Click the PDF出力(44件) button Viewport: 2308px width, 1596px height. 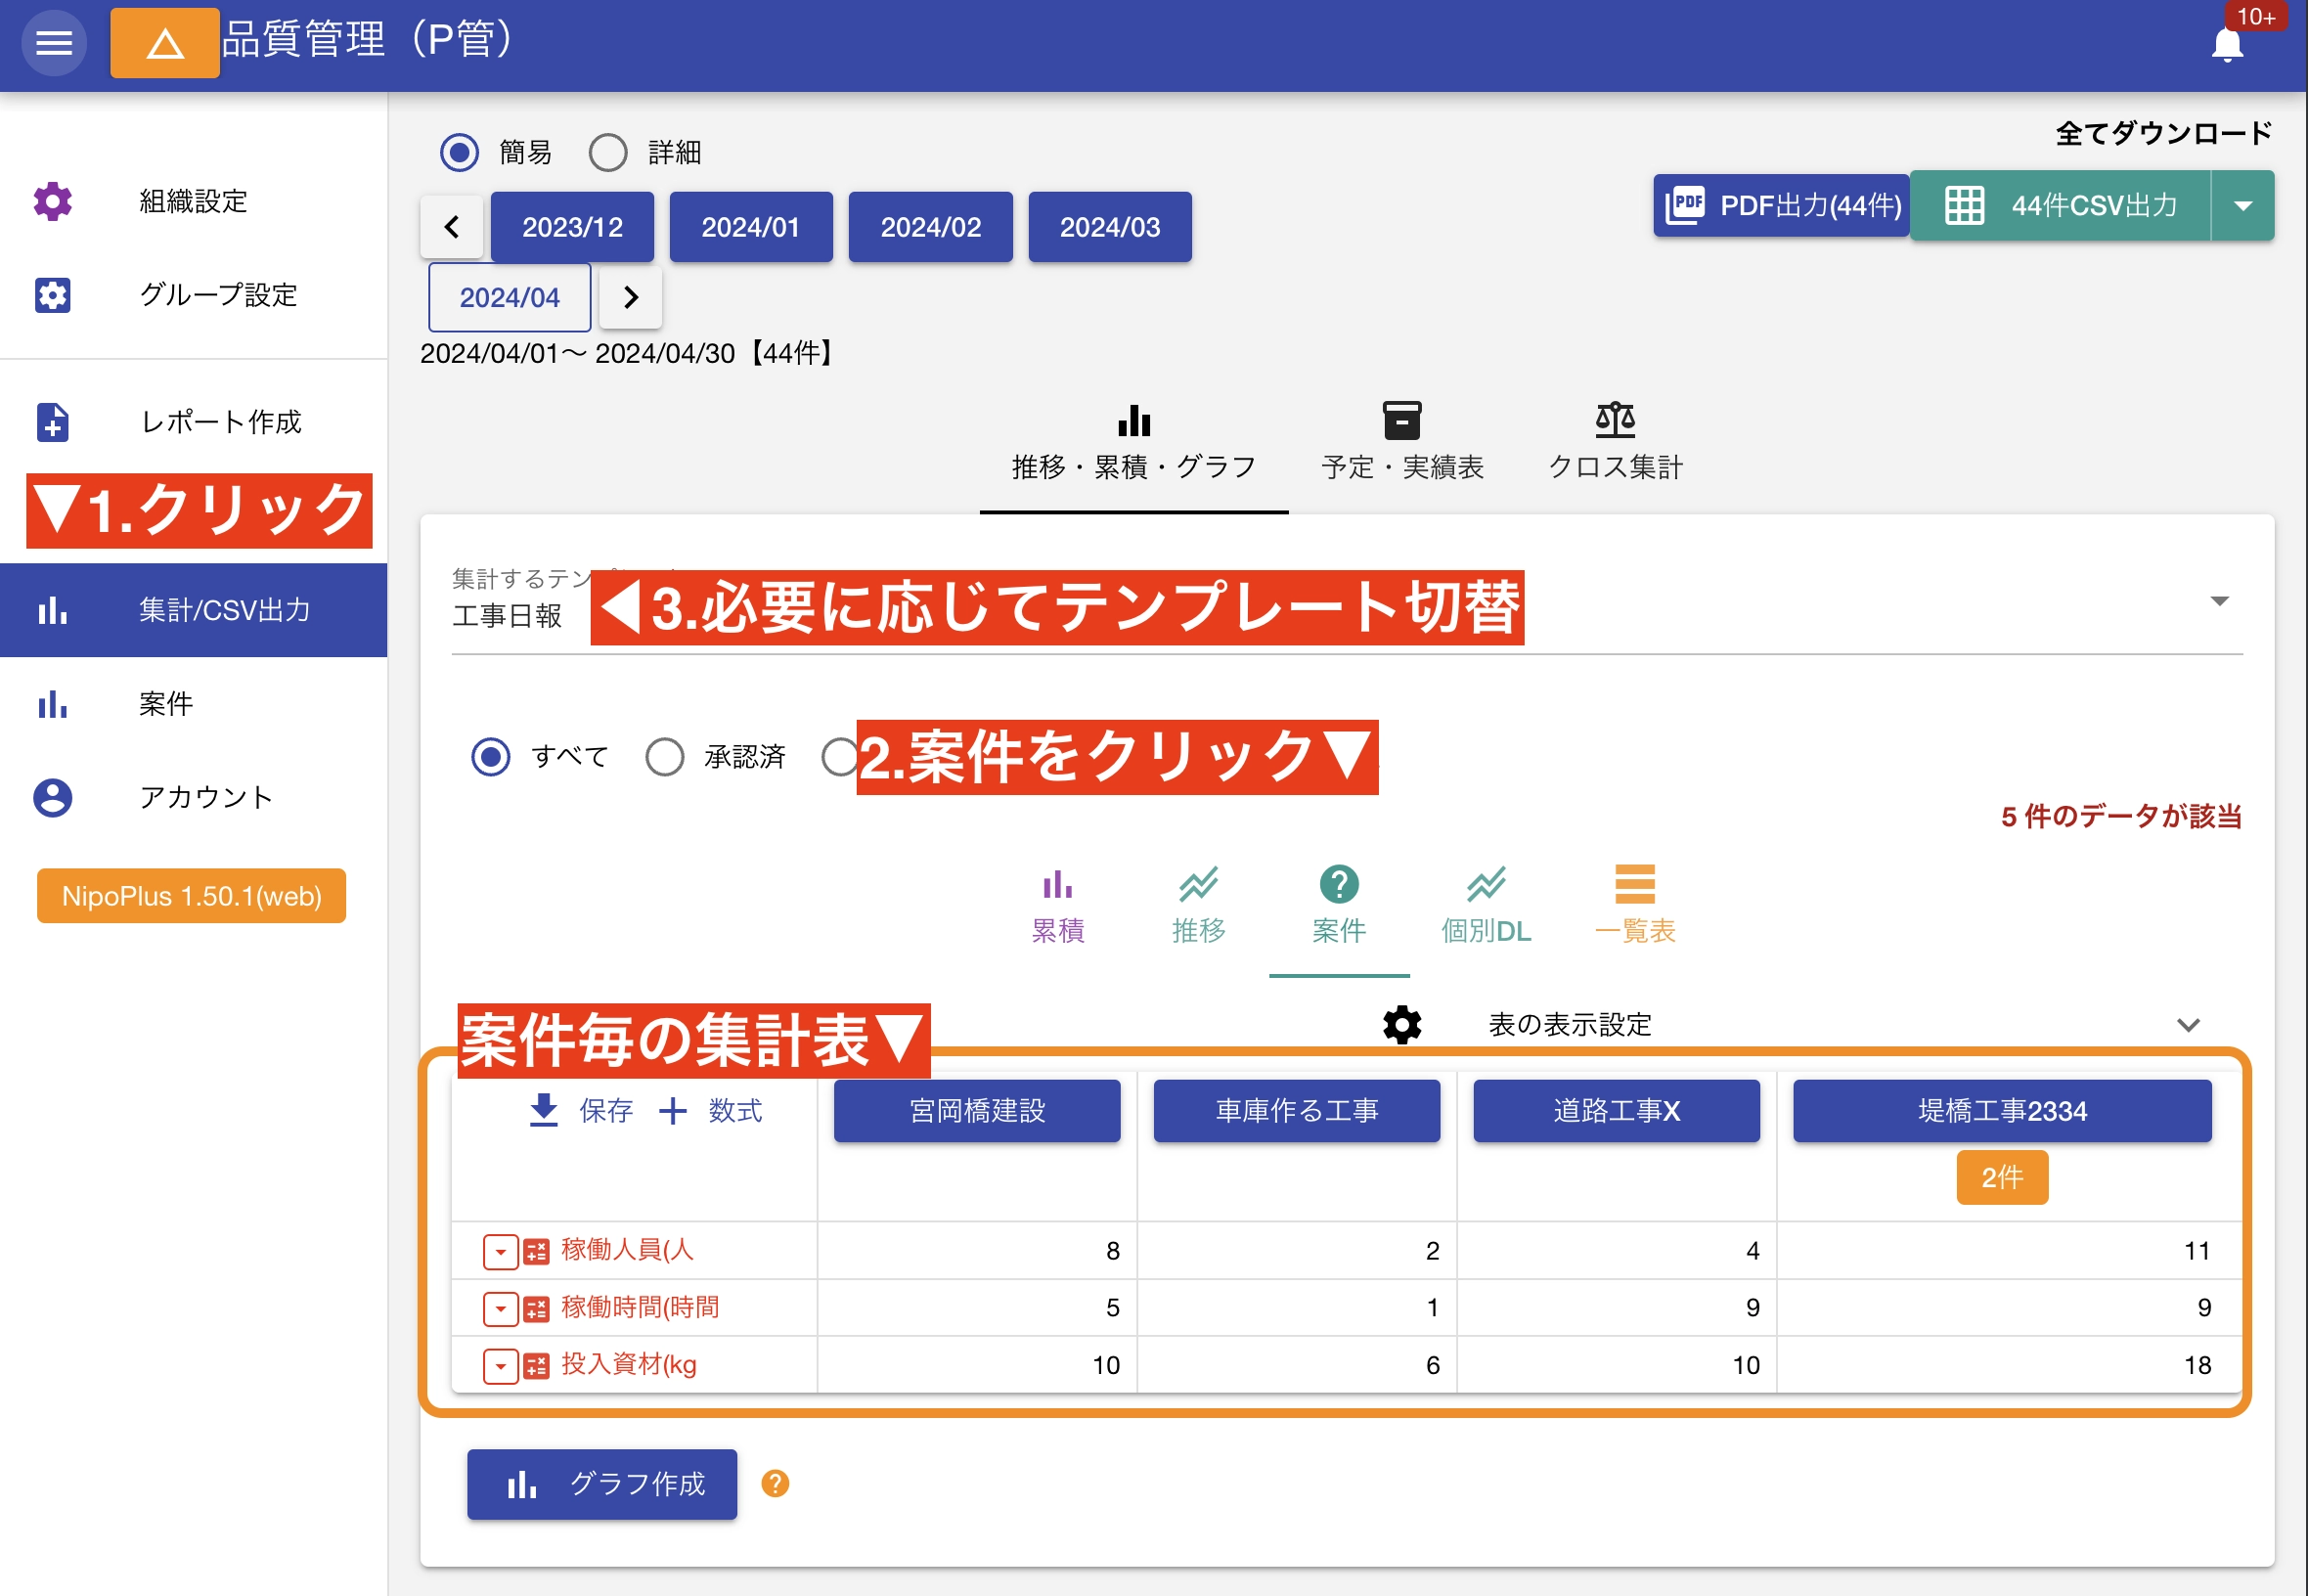click(x=1781, y=206)
